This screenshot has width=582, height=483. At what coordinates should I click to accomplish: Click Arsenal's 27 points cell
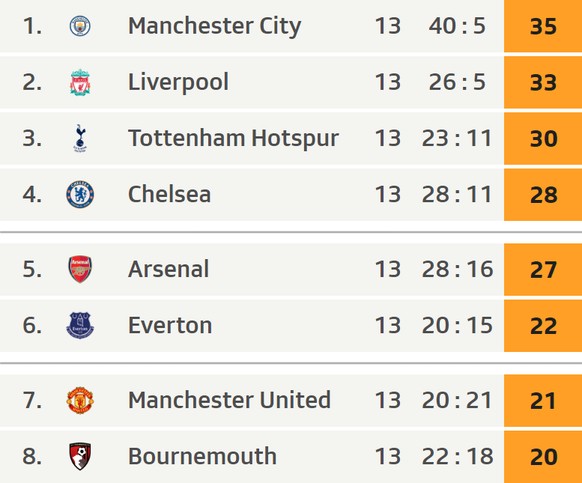[543, 270]
